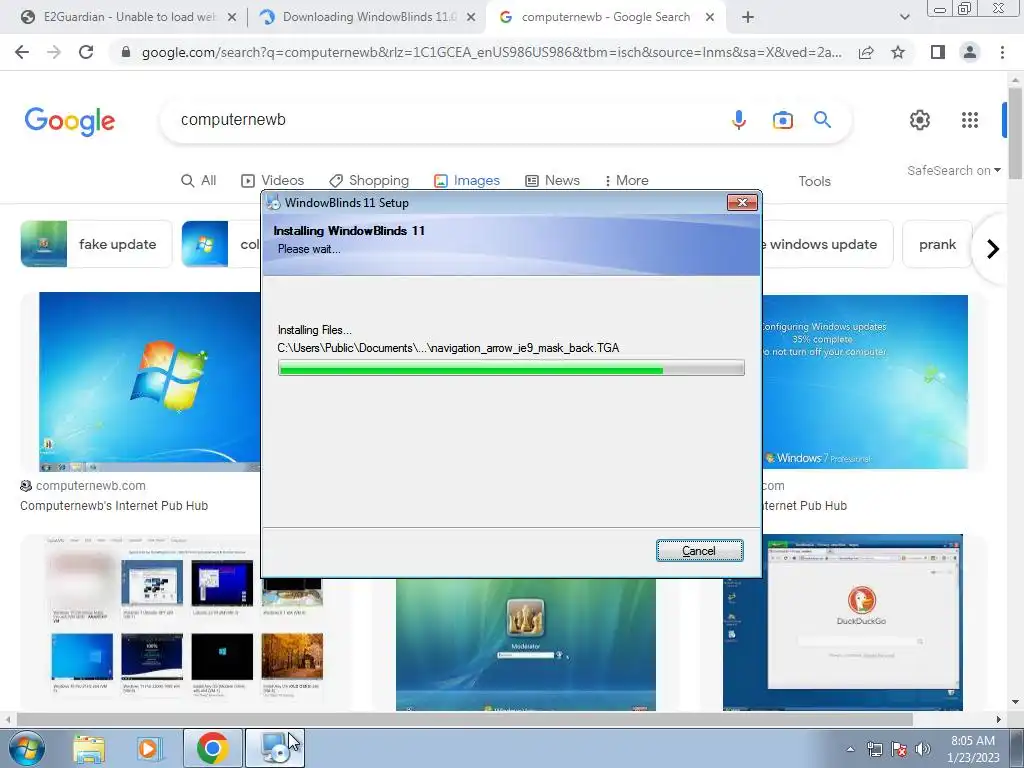Select the News search filter
1024x768 pixels.
pyautogui.click(x=552, y=180)
